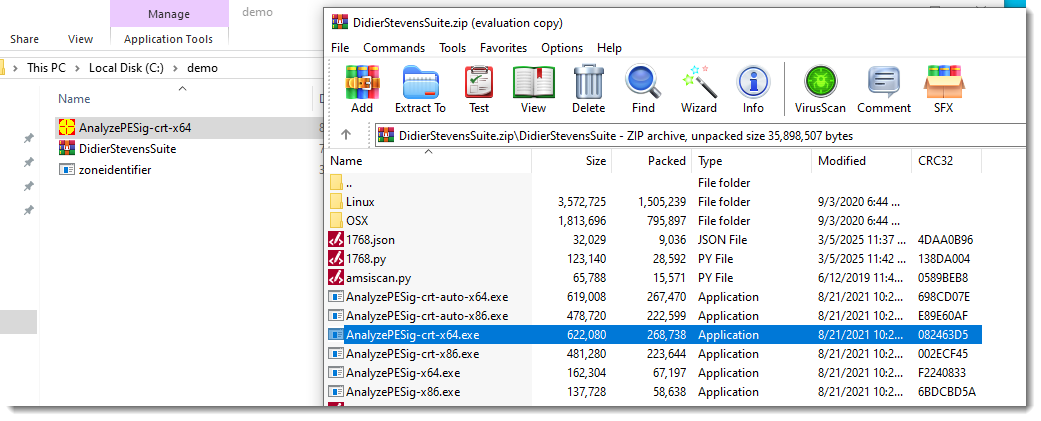The width and height of the screenshot is (1041, 421).
Task: Click the Test archive icon
Action: tap(478, 82)
